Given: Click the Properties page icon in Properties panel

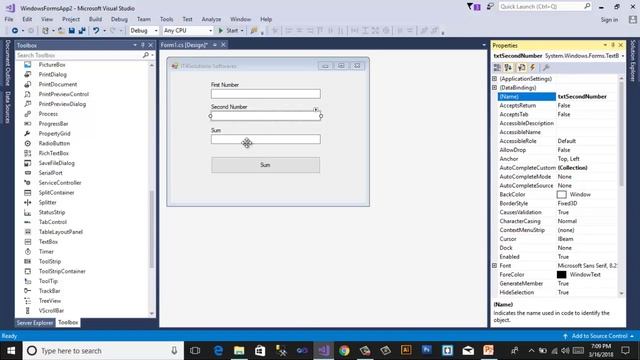Looking at the screenshot, I should pos(521,68).
